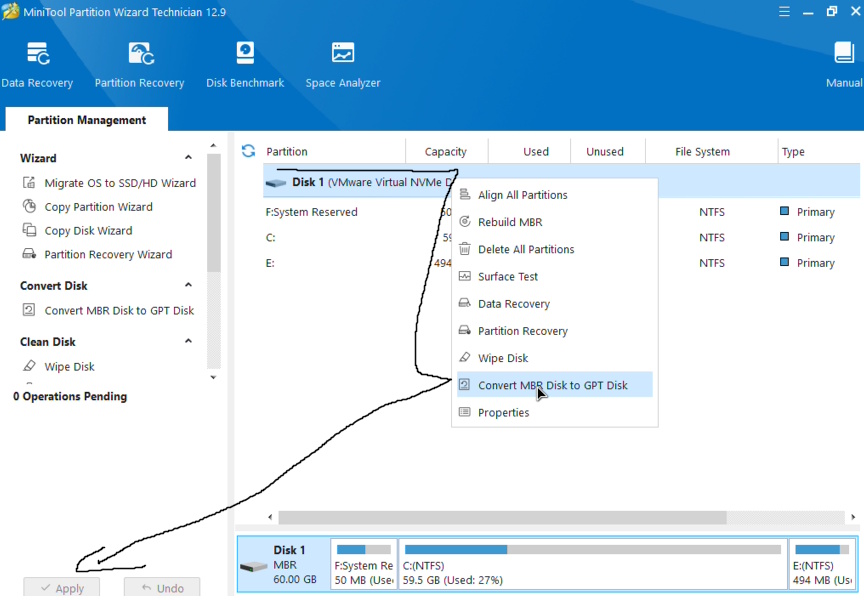
Task: Sort by File System column header
Action: pos(702,152)
